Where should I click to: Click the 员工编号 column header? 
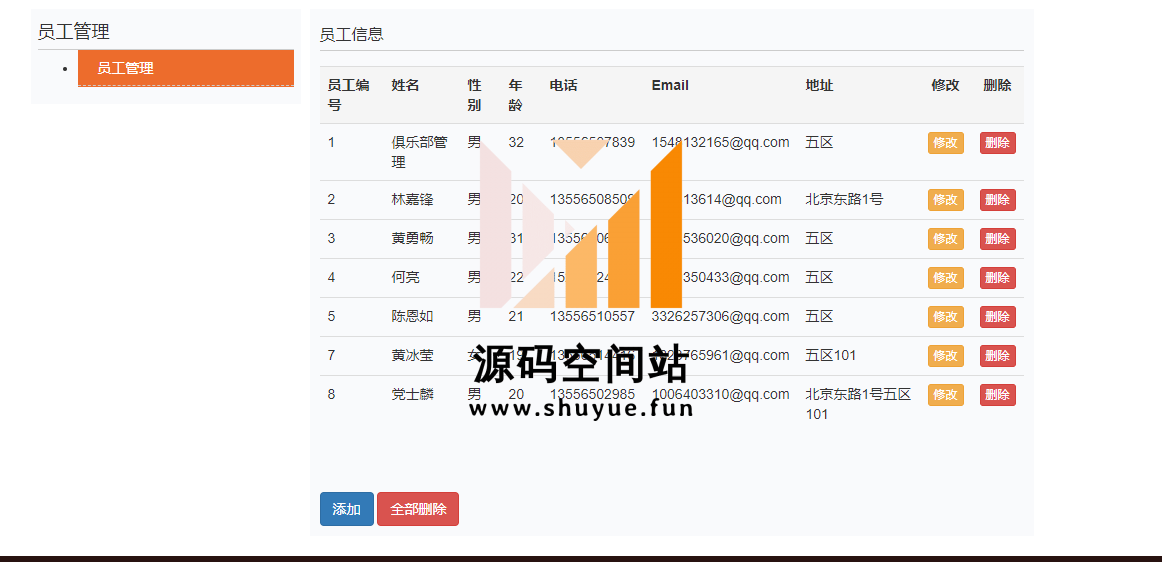click(348, 95)
